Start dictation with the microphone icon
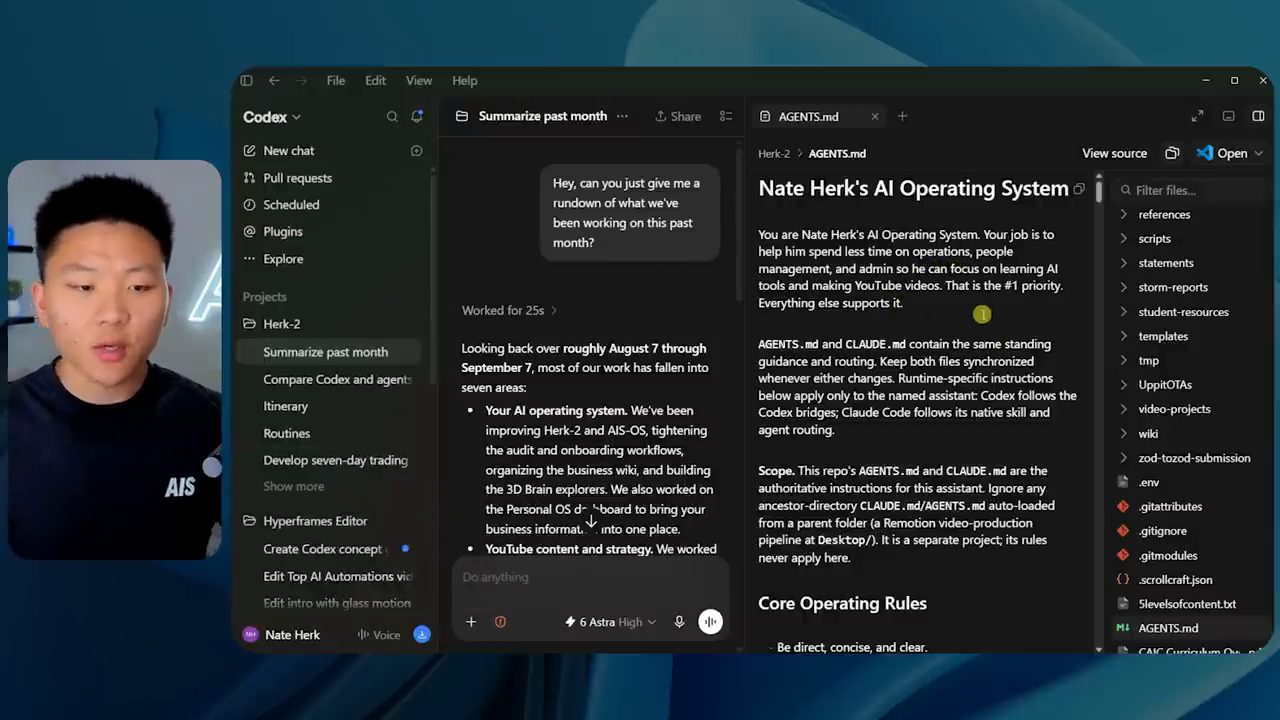Image resolution: width=1280 pixels, height=720 pixels. (679, 622)
